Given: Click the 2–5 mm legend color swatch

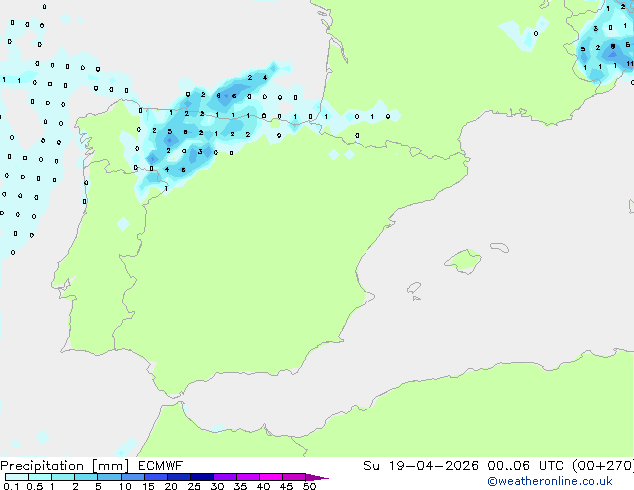Looking at the screenshot, I should click(86, 477).
